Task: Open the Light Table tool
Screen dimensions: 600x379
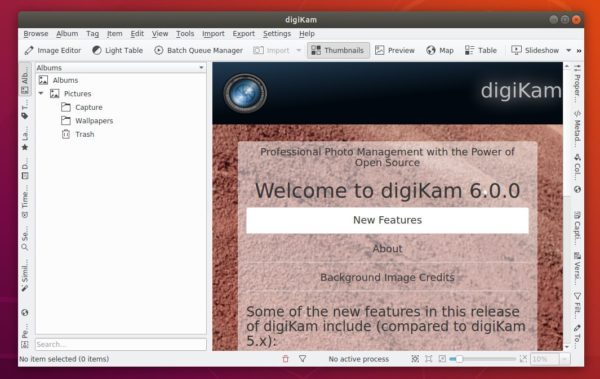Action: click(117, 50)
